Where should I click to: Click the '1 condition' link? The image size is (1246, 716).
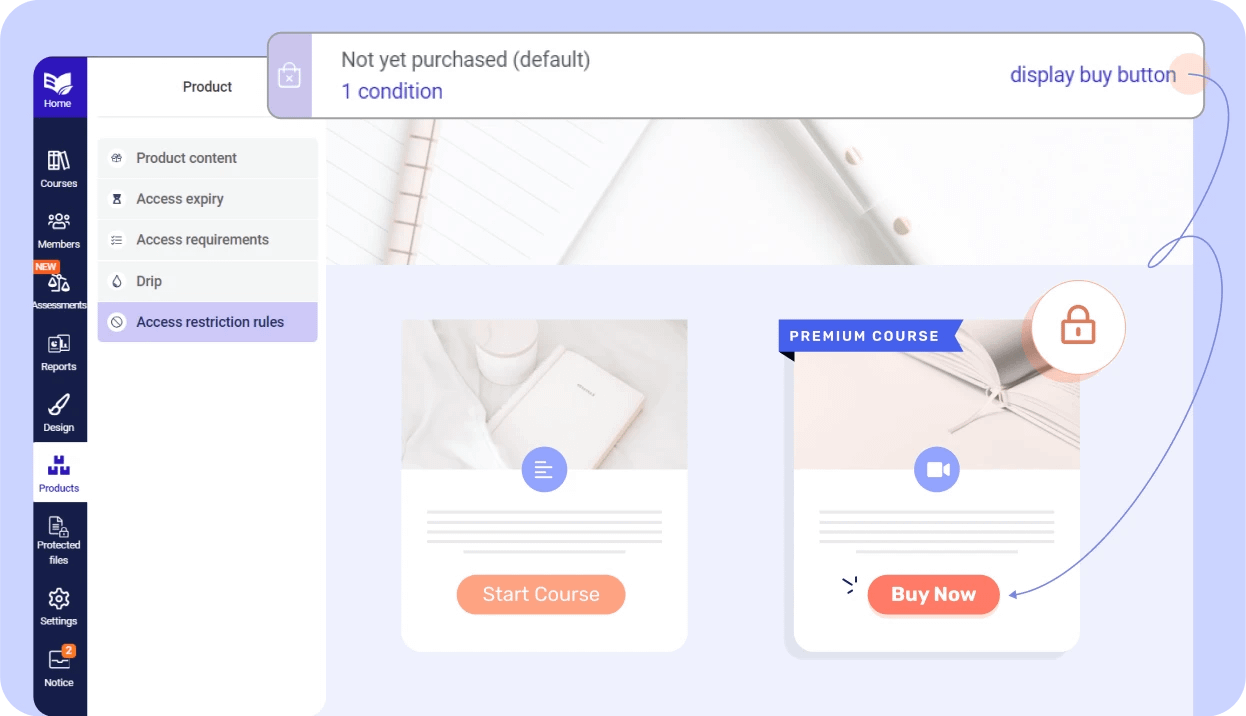coord(392,91)
